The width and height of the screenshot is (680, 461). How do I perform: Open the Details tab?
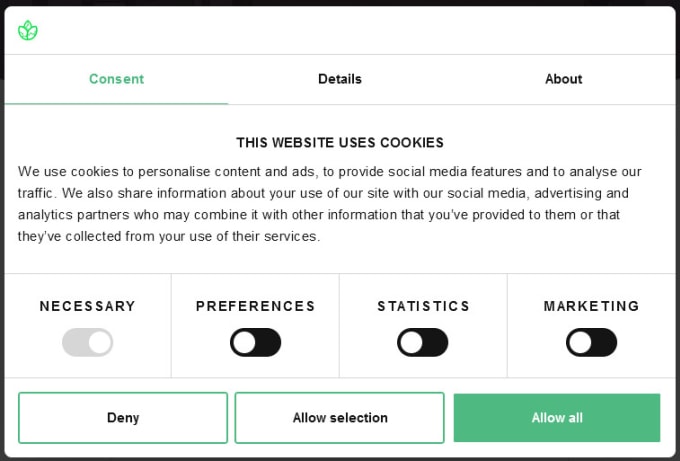point(340,79)
